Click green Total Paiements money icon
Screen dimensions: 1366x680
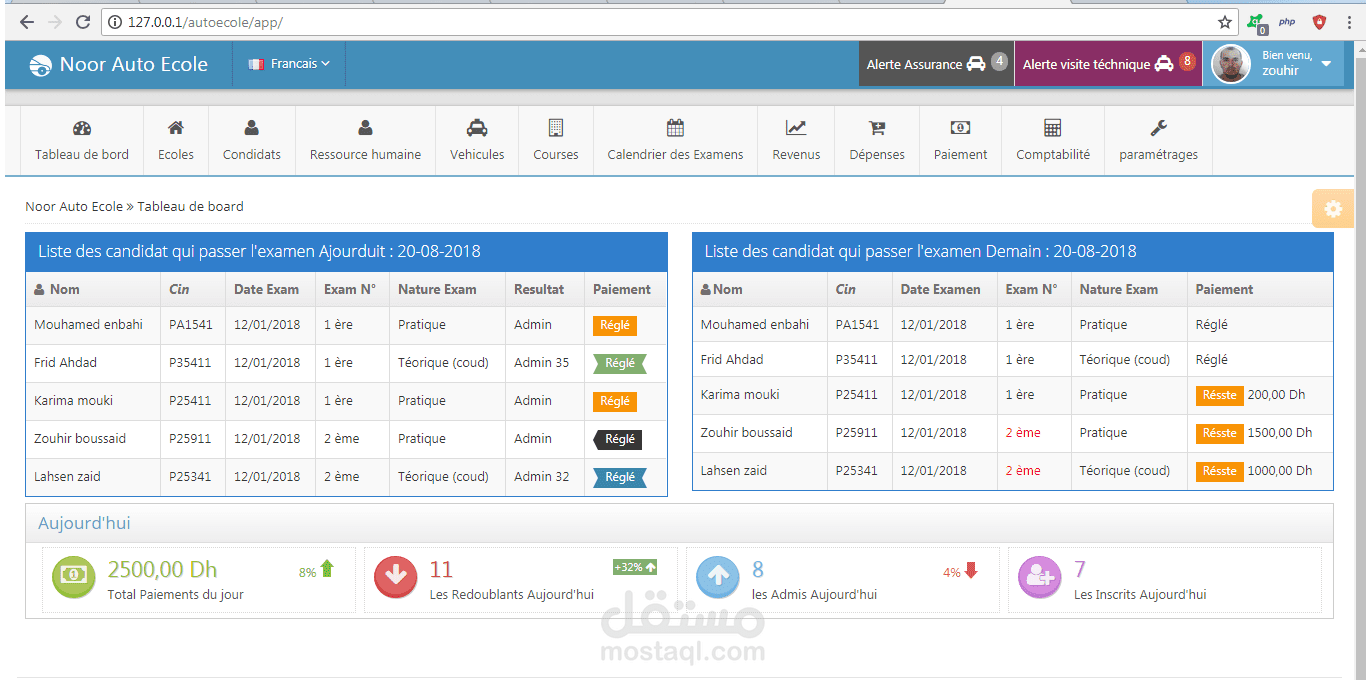tap(73, 576)
